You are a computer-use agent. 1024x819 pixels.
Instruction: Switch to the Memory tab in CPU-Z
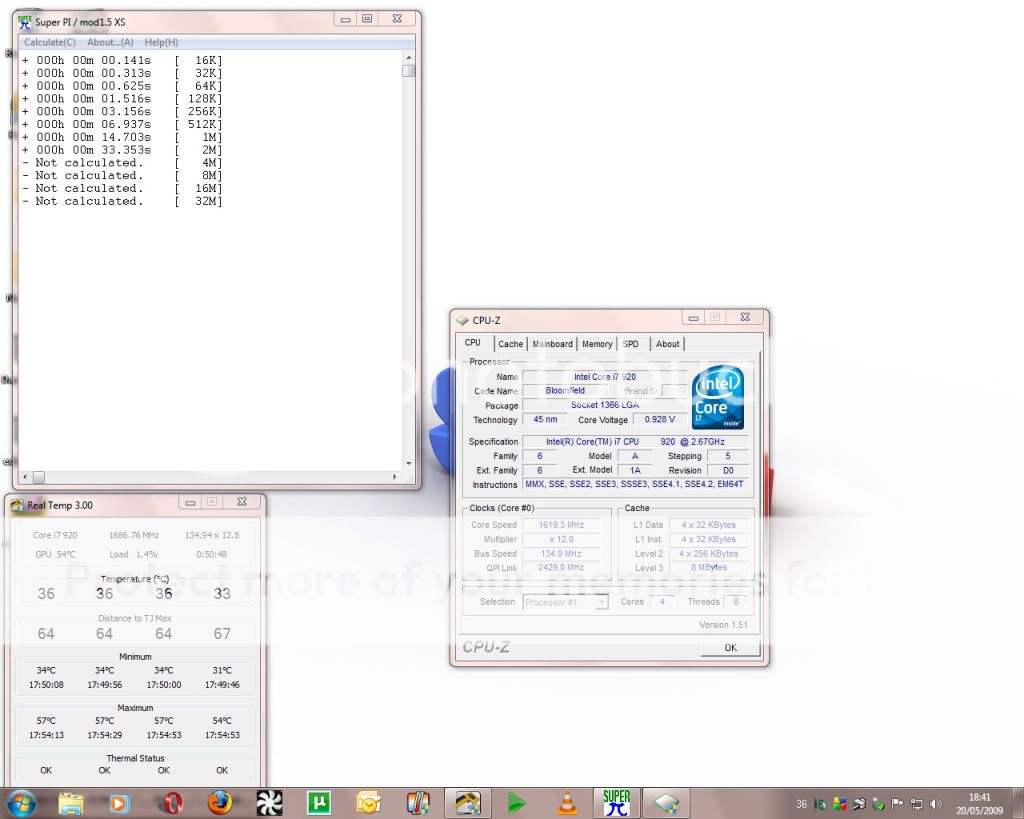click(x=597, y=344)
